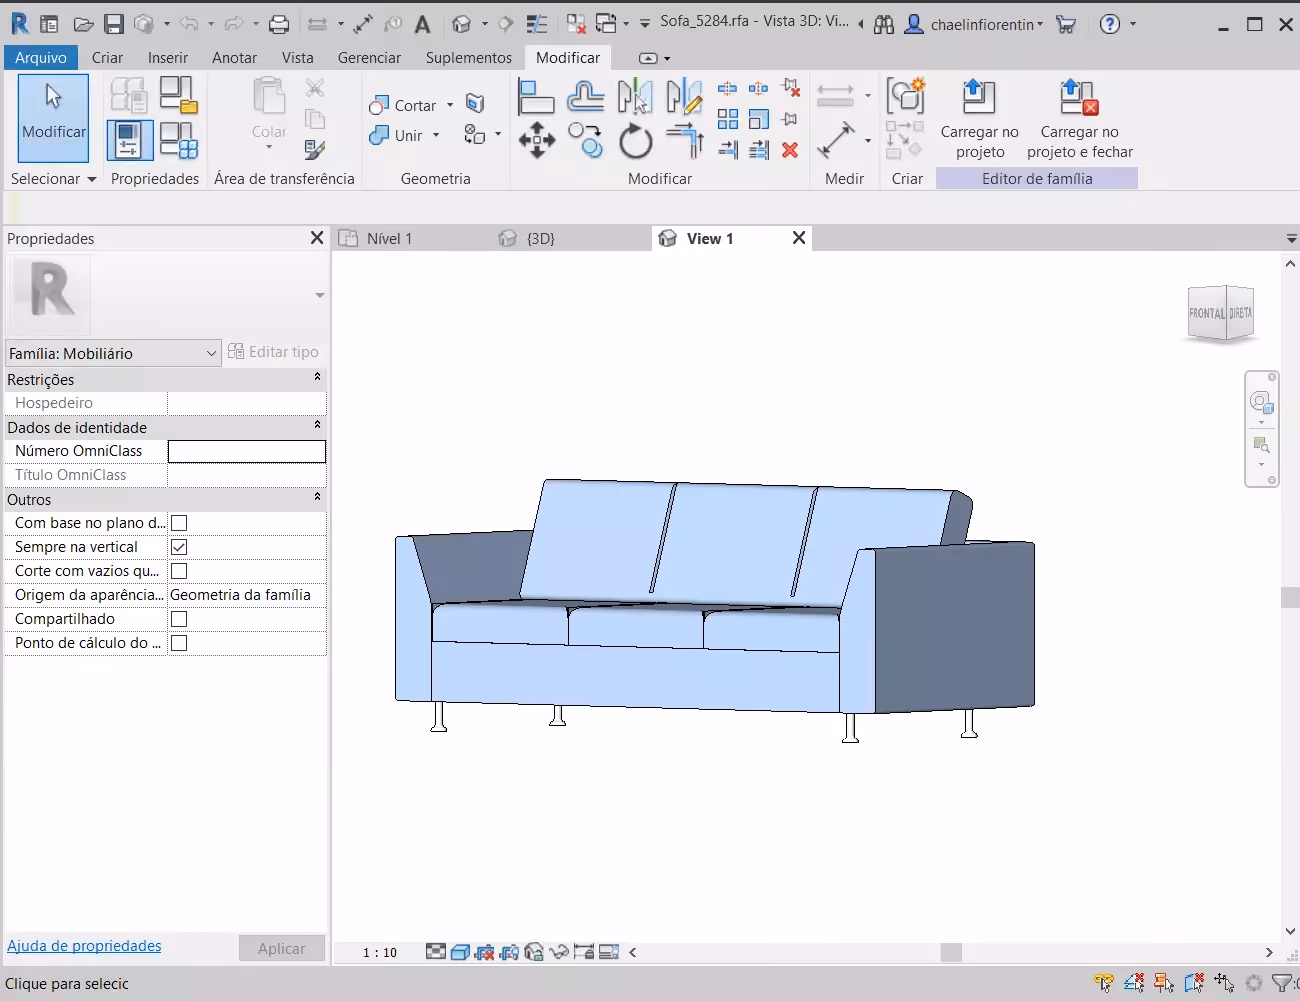Close the Propriedades panel

tap(317, 238)
